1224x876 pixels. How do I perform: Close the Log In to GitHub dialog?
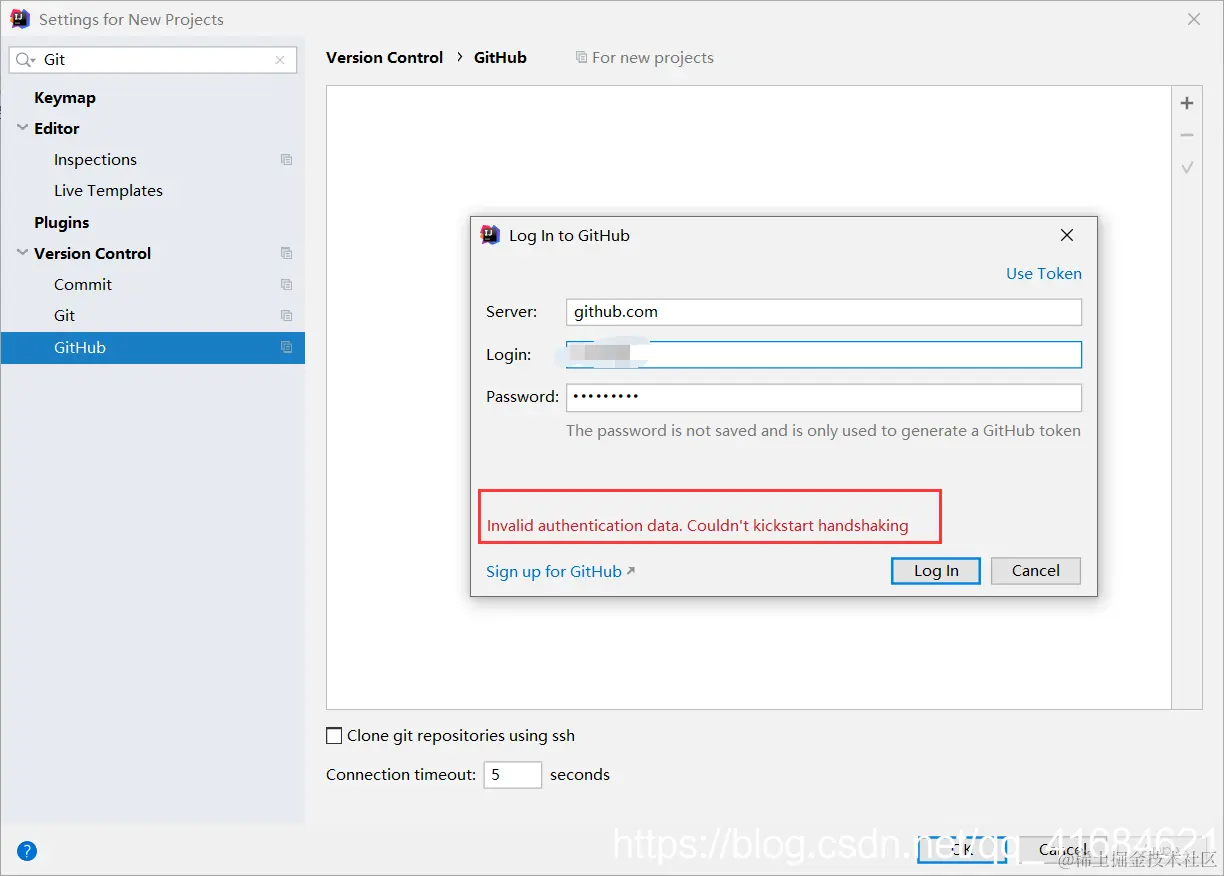point(1067,236)
